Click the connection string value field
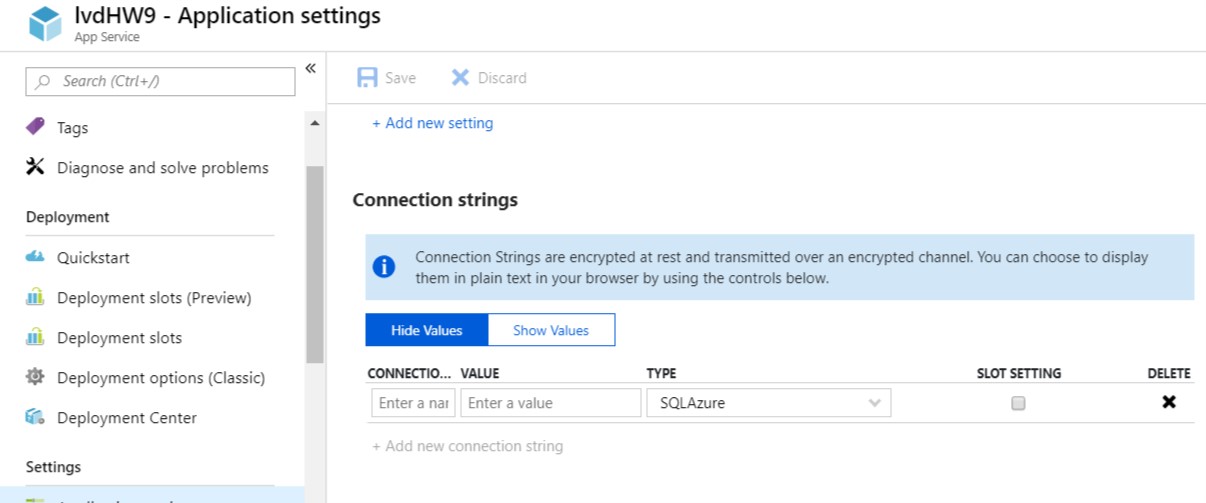The height and width of the screenshot is (503, 1206). (x=551, y=403)
